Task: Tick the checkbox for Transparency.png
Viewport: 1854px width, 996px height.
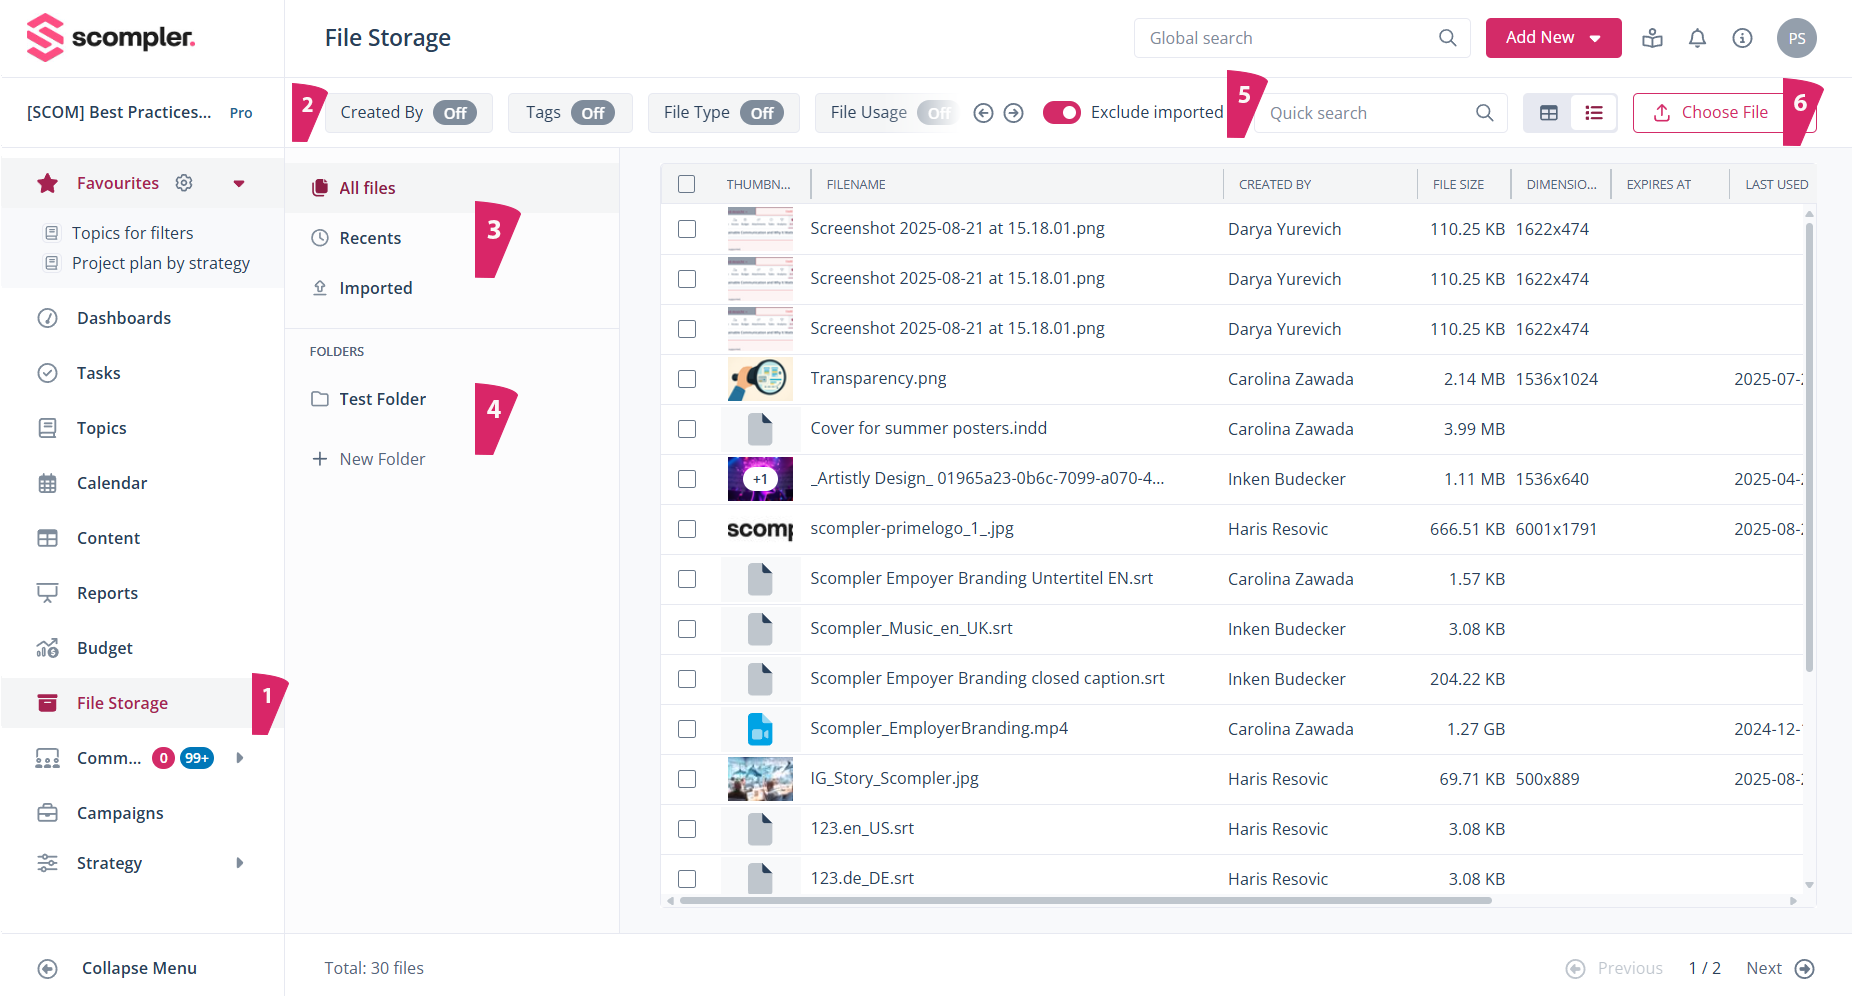Action: pyautogui.click(x=687, y=379)
